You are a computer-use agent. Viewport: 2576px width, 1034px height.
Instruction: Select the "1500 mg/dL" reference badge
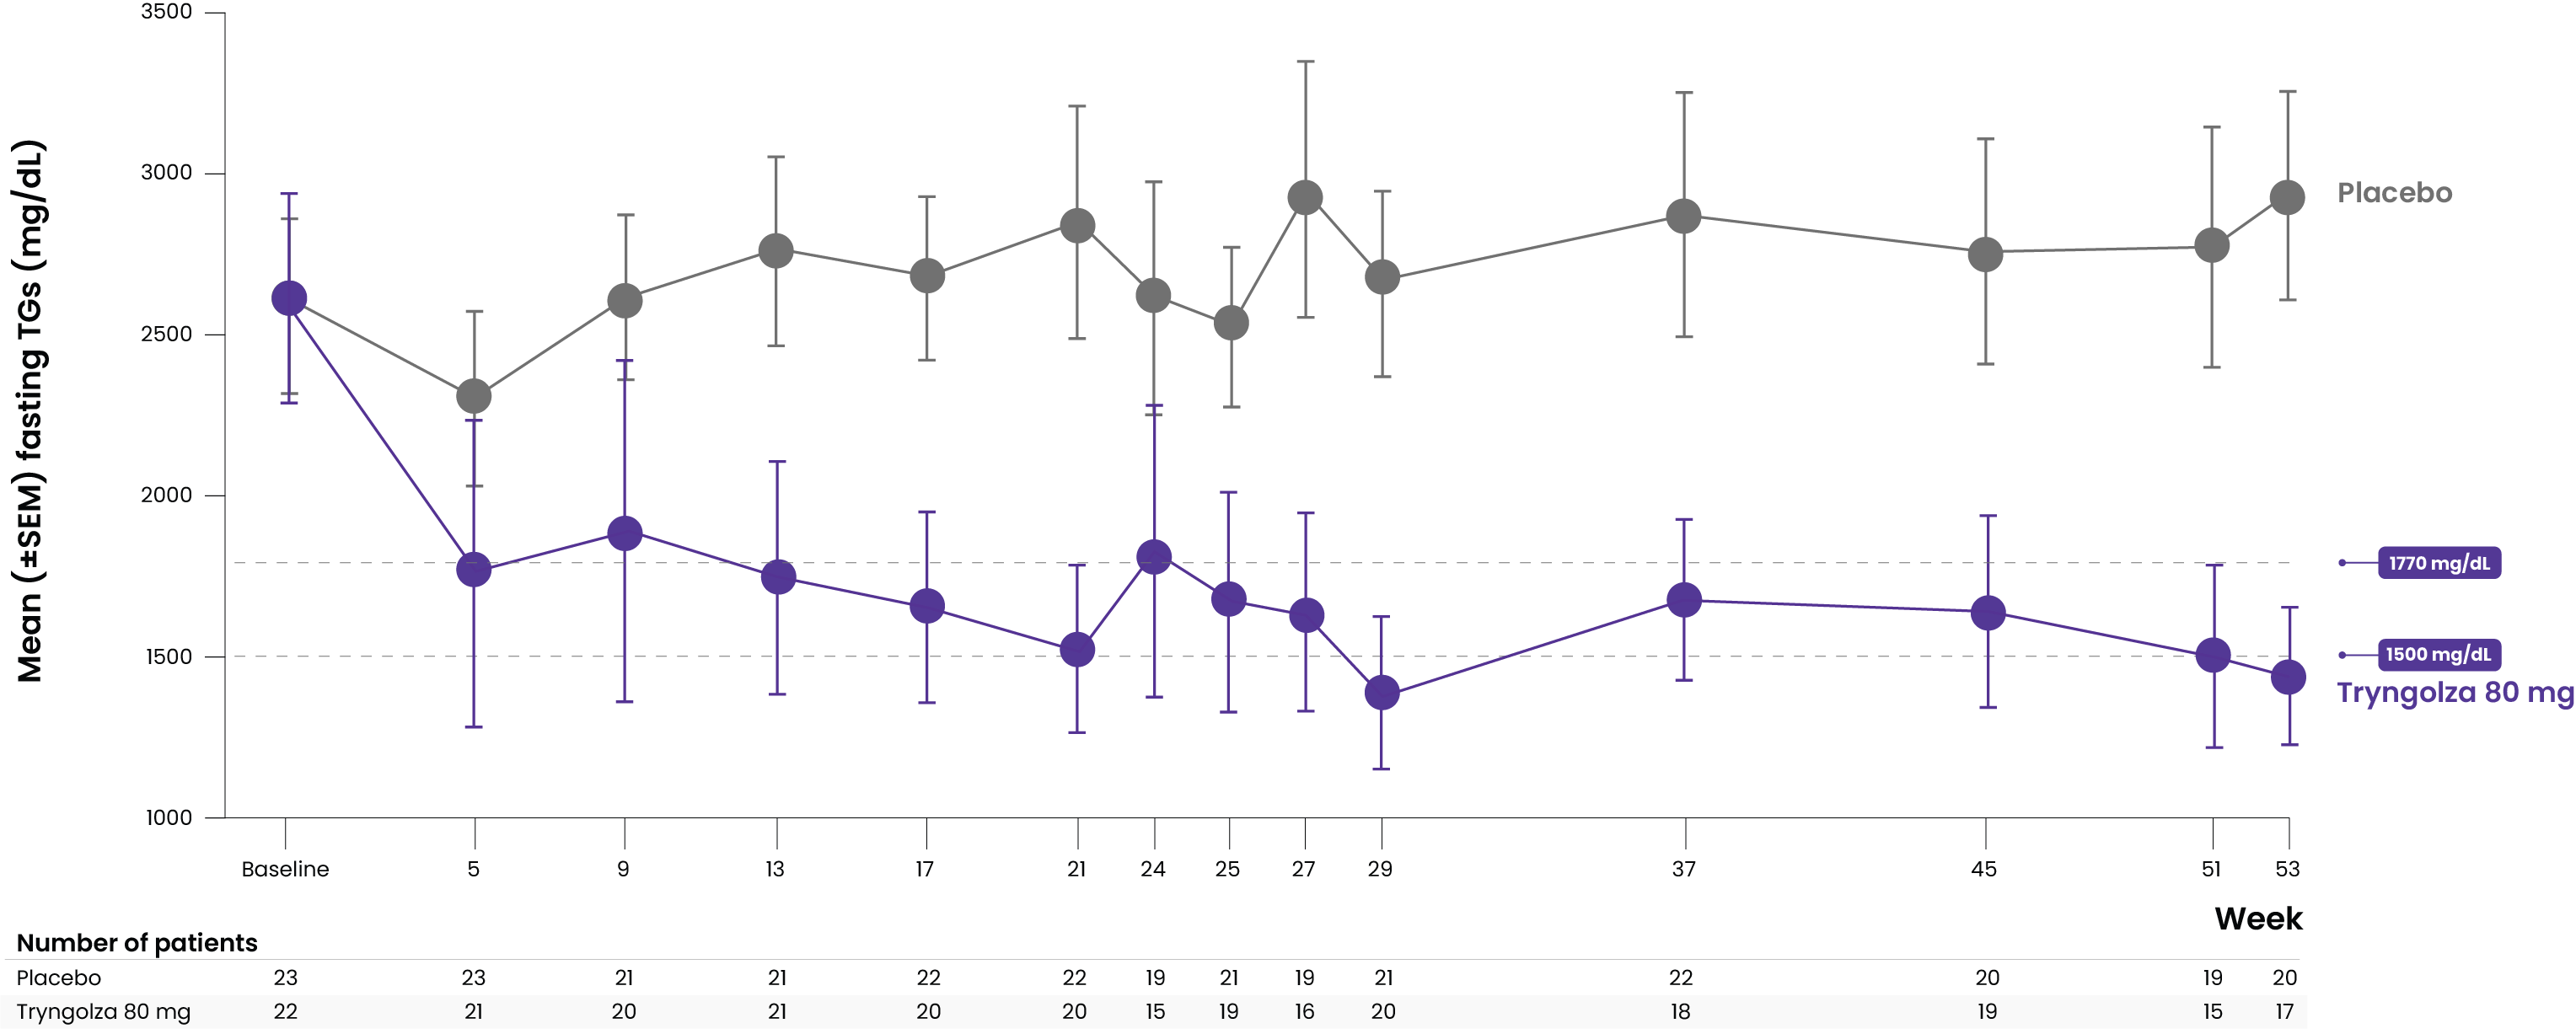point(2438,655)
